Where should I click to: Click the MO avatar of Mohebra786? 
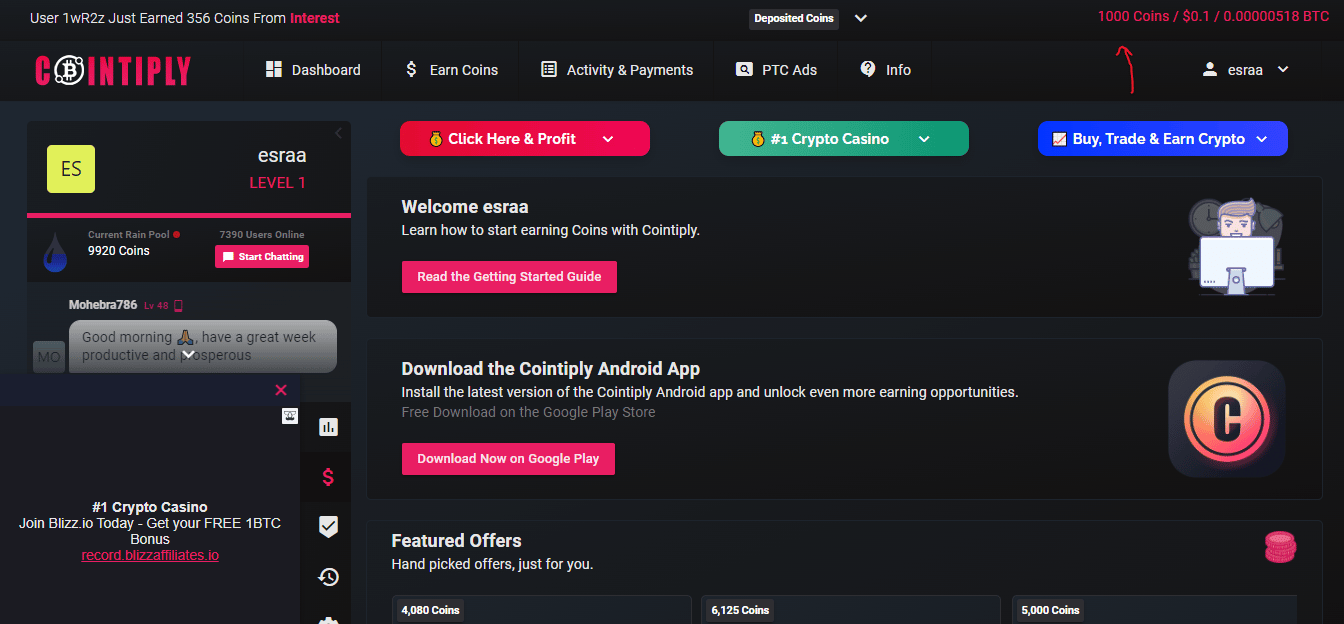pyautogui.click(x=48, y=355)
